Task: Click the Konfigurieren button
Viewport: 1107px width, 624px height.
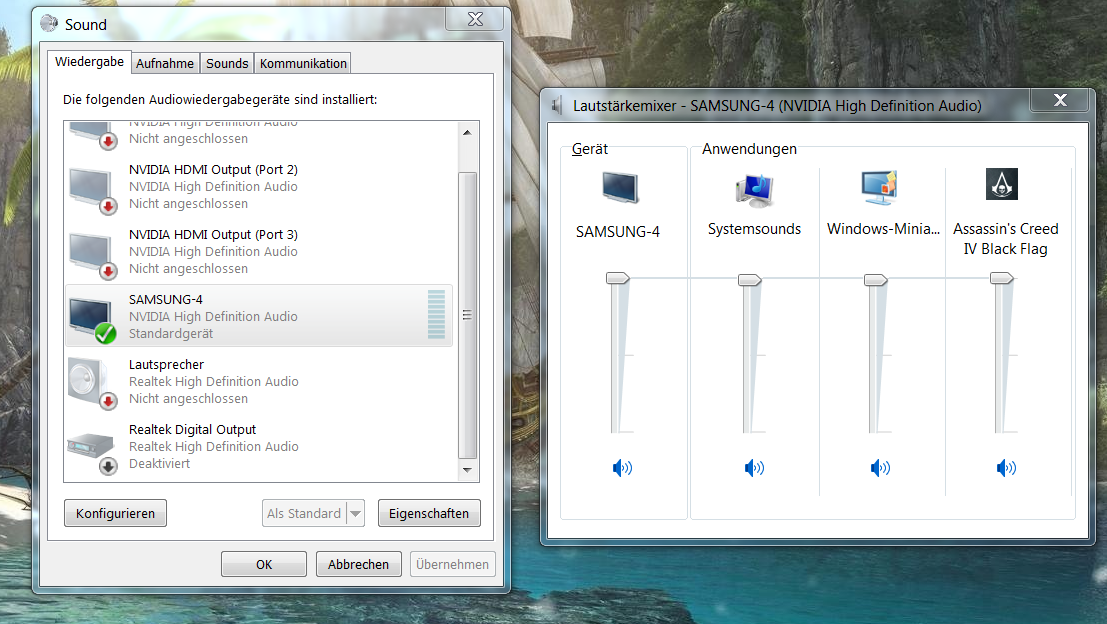Action: pyautogui.click(x=115, y=513)
